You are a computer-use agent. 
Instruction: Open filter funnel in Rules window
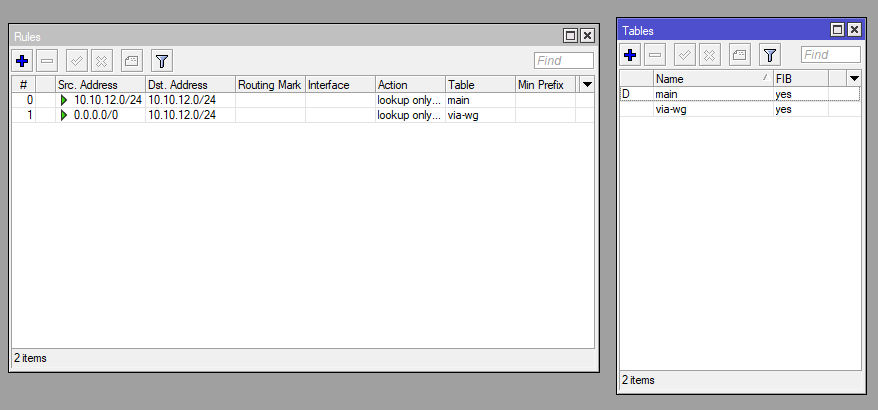162,60
